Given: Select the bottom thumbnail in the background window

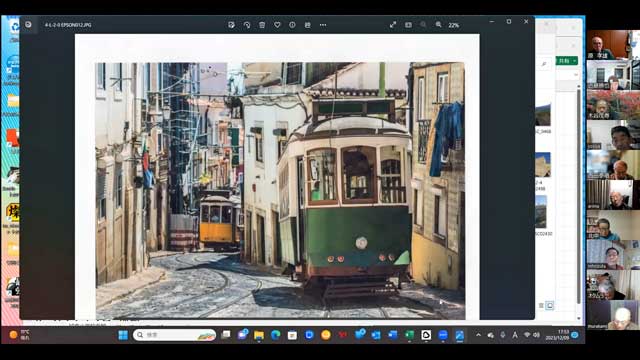Looking at the screenshot, I should click(x=541, y=212).
